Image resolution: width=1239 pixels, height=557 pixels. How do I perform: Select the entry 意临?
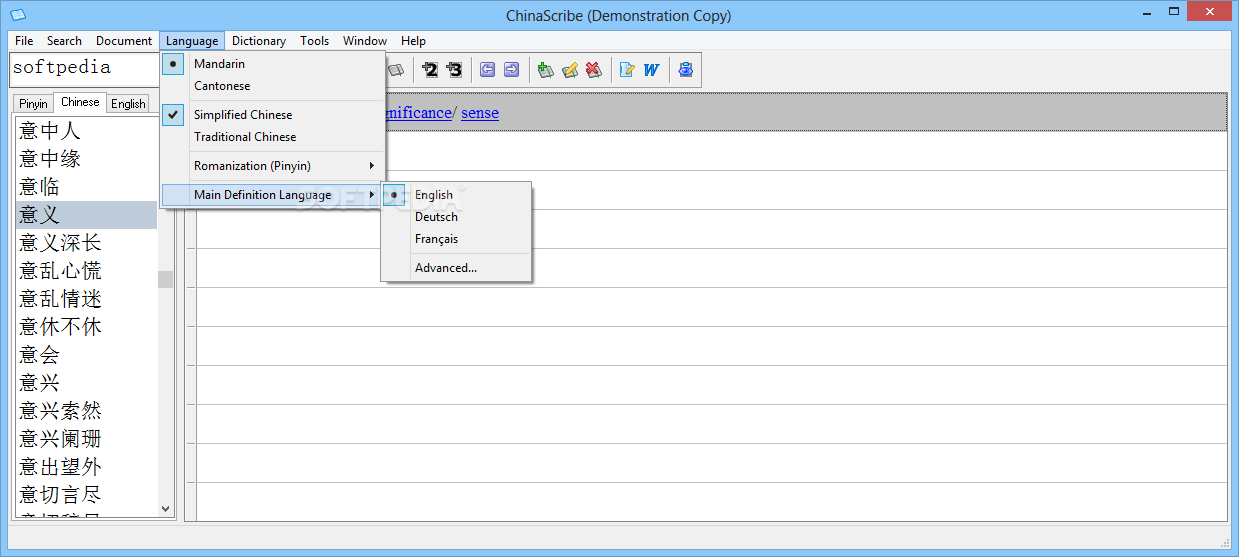click(85, 187)
